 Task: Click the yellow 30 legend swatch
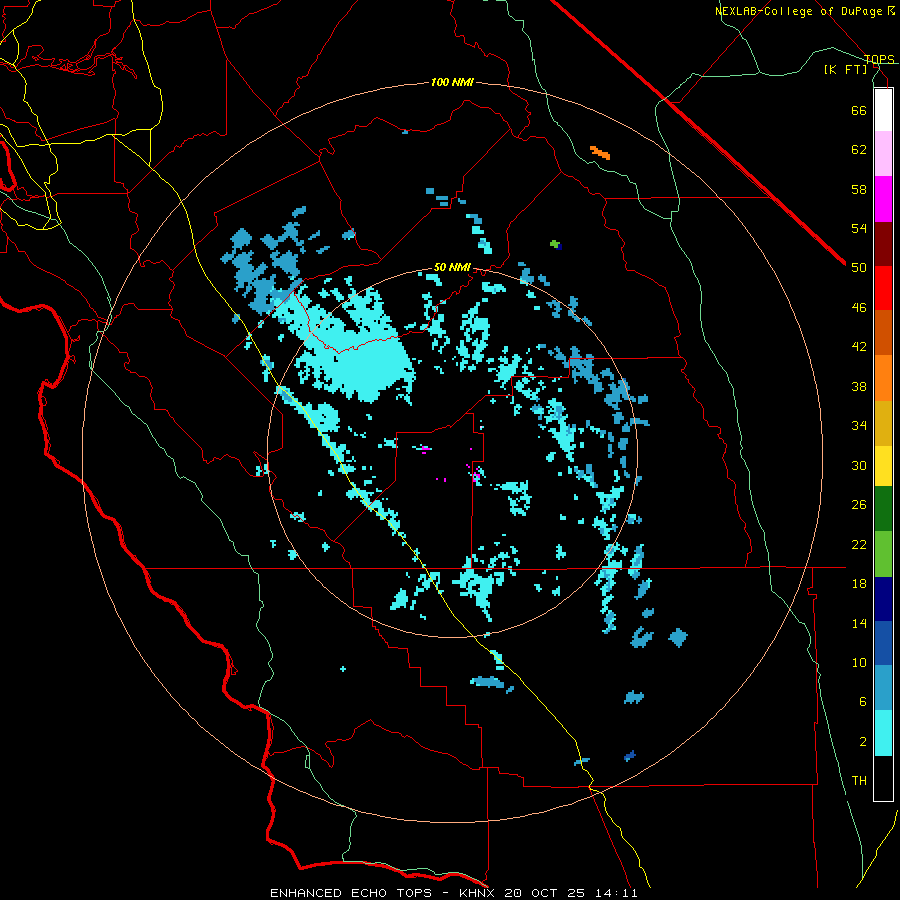click(x=883, y=466)
